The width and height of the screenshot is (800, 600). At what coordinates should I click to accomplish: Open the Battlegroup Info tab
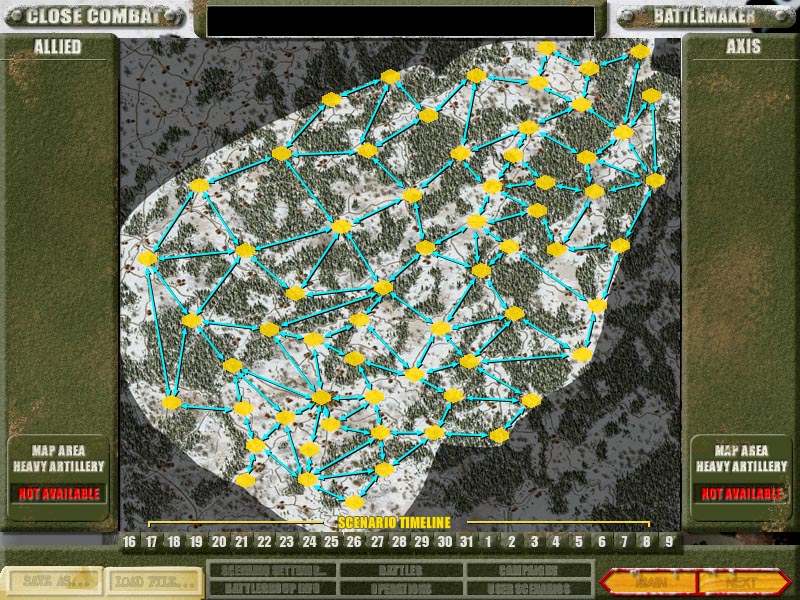tap(272, 588)
